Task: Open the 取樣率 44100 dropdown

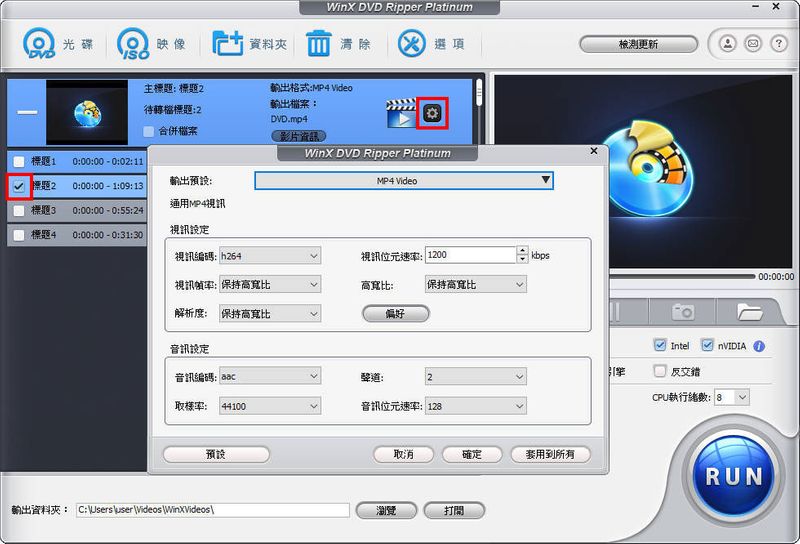Action: point(270,406)
